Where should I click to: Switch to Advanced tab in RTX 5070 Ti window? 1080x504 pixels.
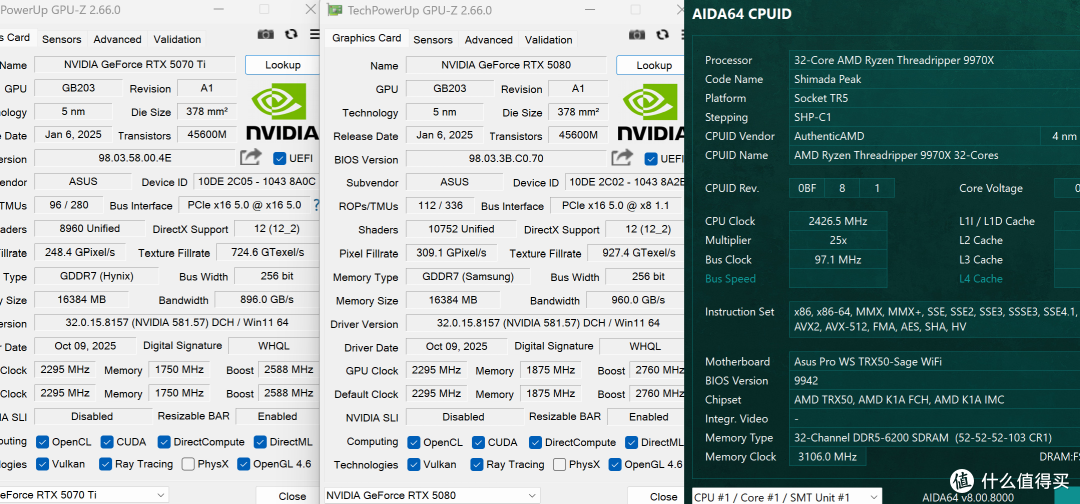point(117,39)
